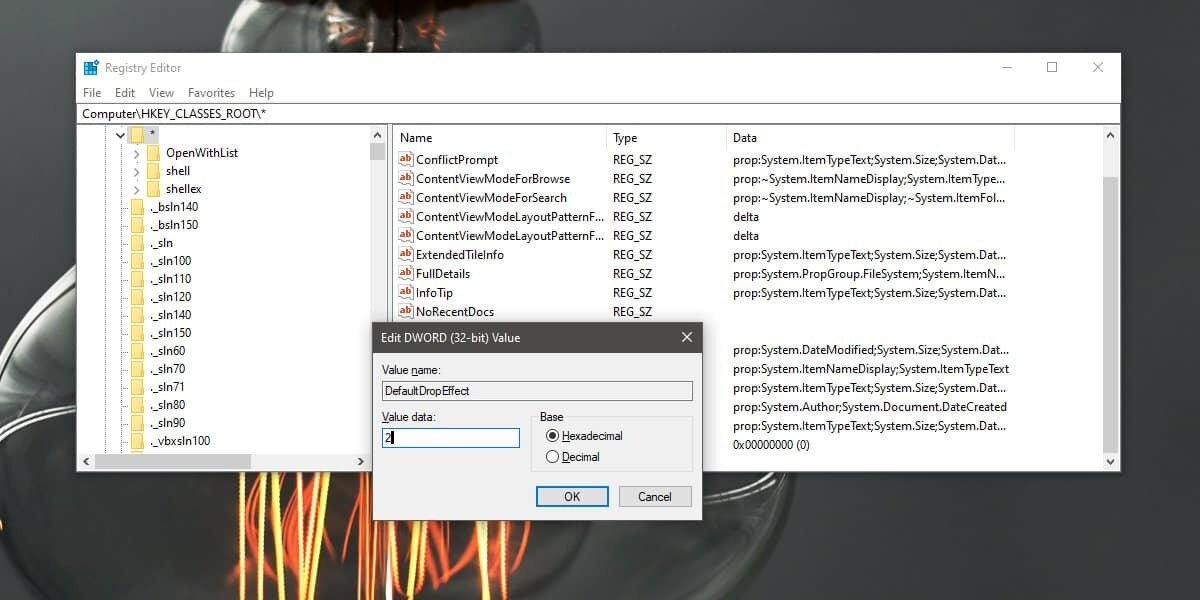
Task: Click the prop:System.Author data cell
Action: coord(870,407)
